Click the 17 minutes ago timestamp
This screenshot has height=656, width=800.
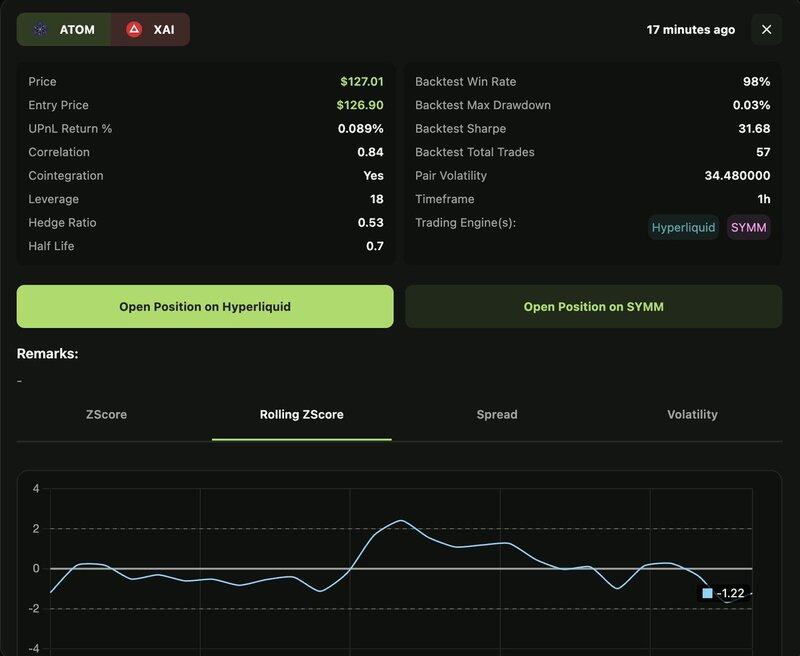(690, 29)
